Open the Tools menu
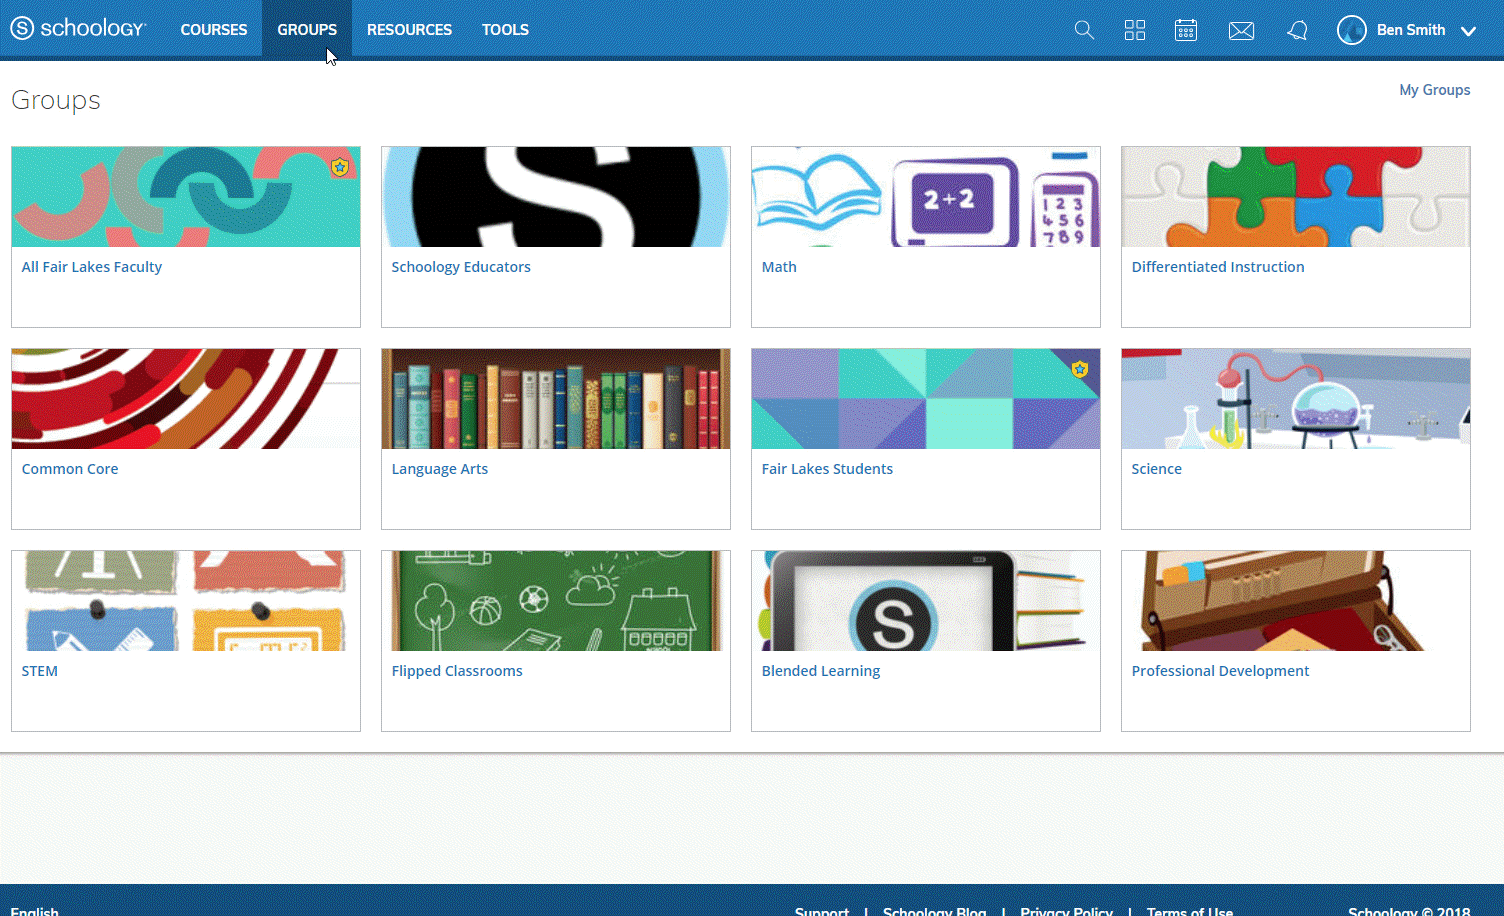1504x916 pixels. (x=505, y=30)
